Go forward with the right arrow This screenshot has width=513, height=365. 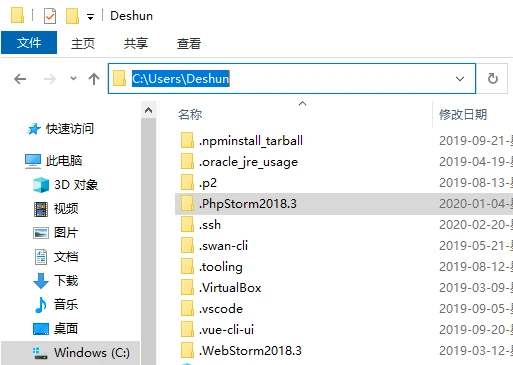pyautogui.click(x=50, y=79)
